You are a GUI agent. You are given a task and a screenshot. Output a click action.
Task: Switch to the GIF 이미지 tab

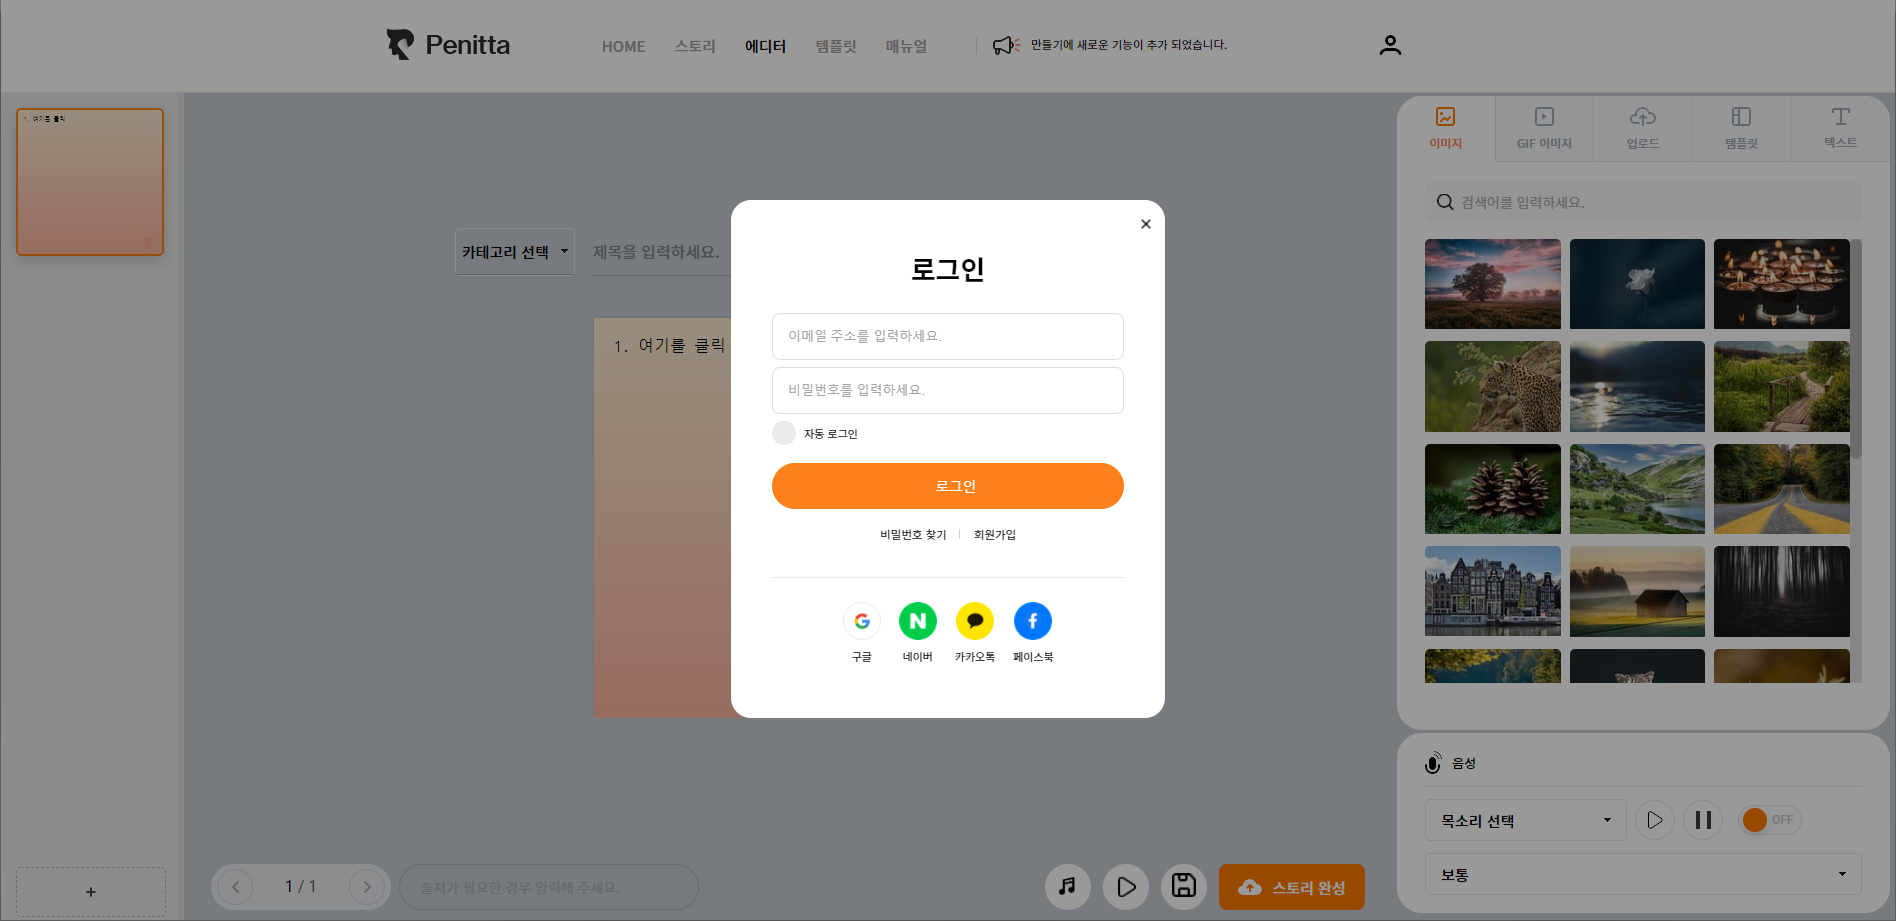tap(1544, 129)
